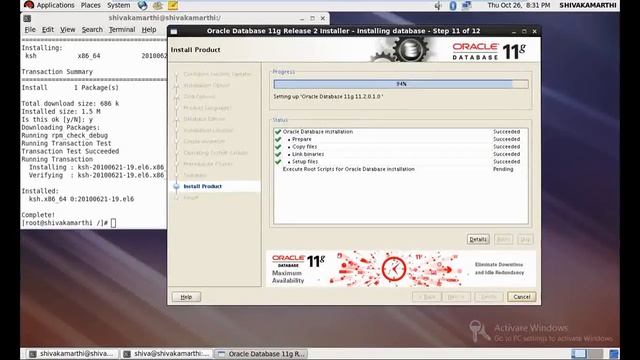Image resolution: width=640 pixels, height=360 pixels.
Task: Click the Install Product step bullet marker
Action: point(176,187)
